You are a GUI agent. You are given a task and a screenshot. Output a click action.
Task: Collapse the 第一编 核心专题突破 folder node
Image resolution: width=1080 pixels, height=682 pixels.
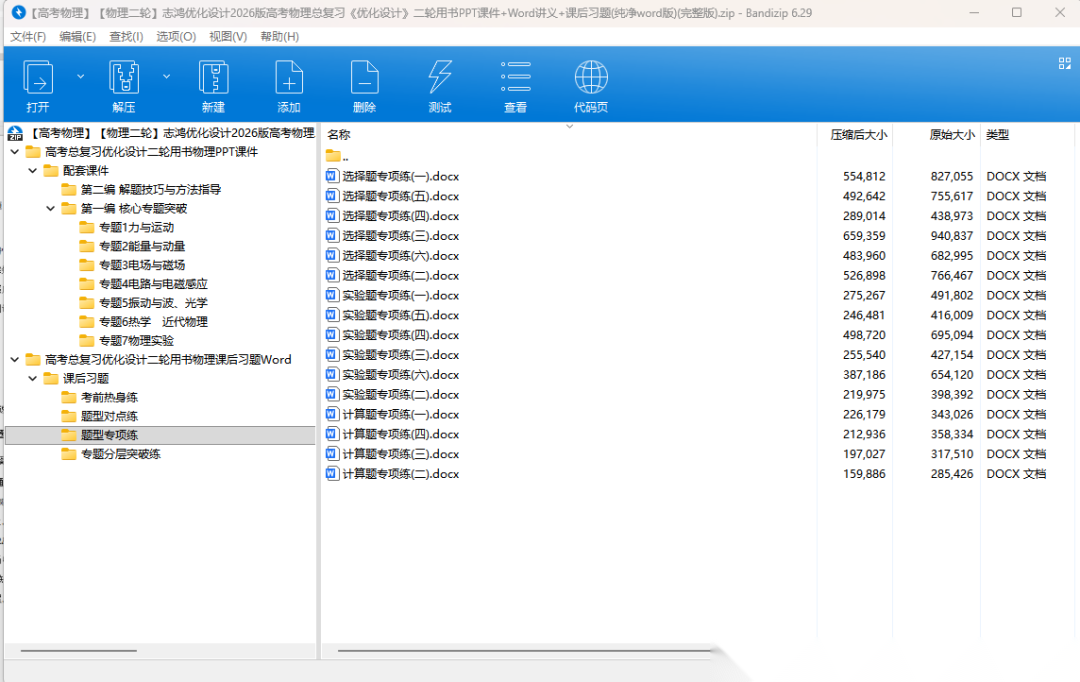51,209
